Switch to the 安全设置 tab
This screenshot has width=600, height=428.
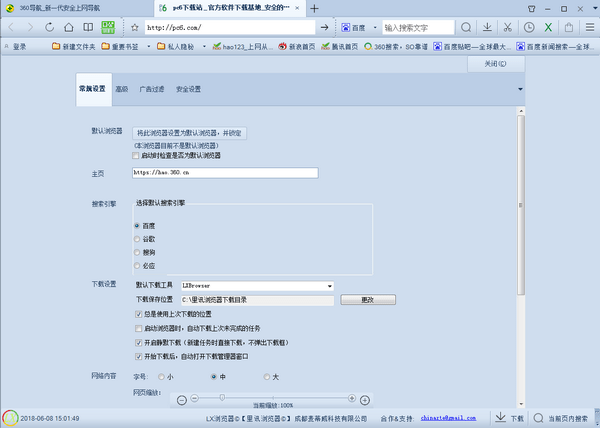tap(188, 89)
